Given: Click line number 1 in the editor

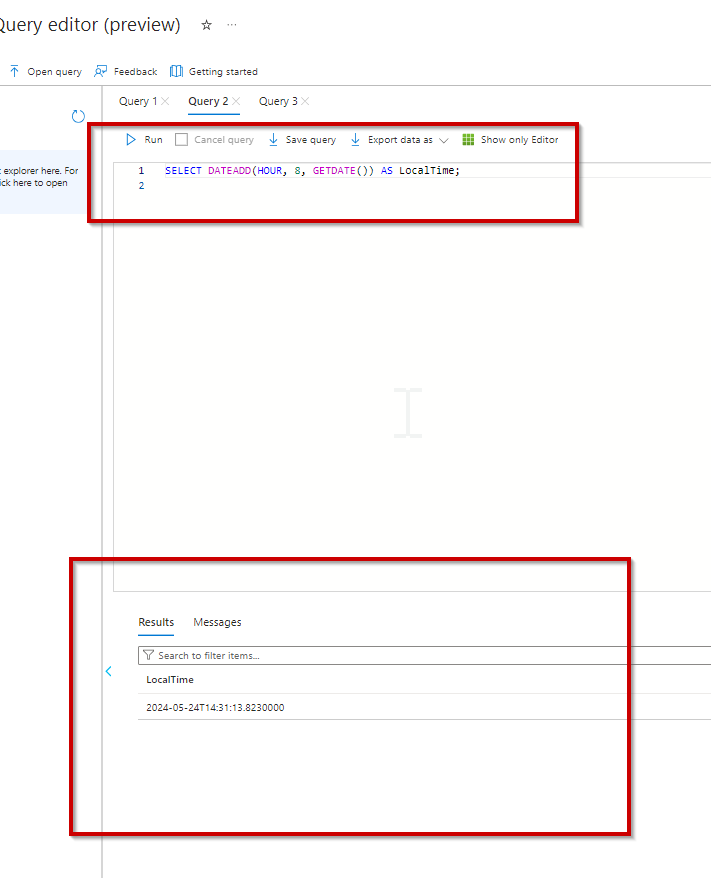Looking at the screenshot, I should tap(141, 170).
